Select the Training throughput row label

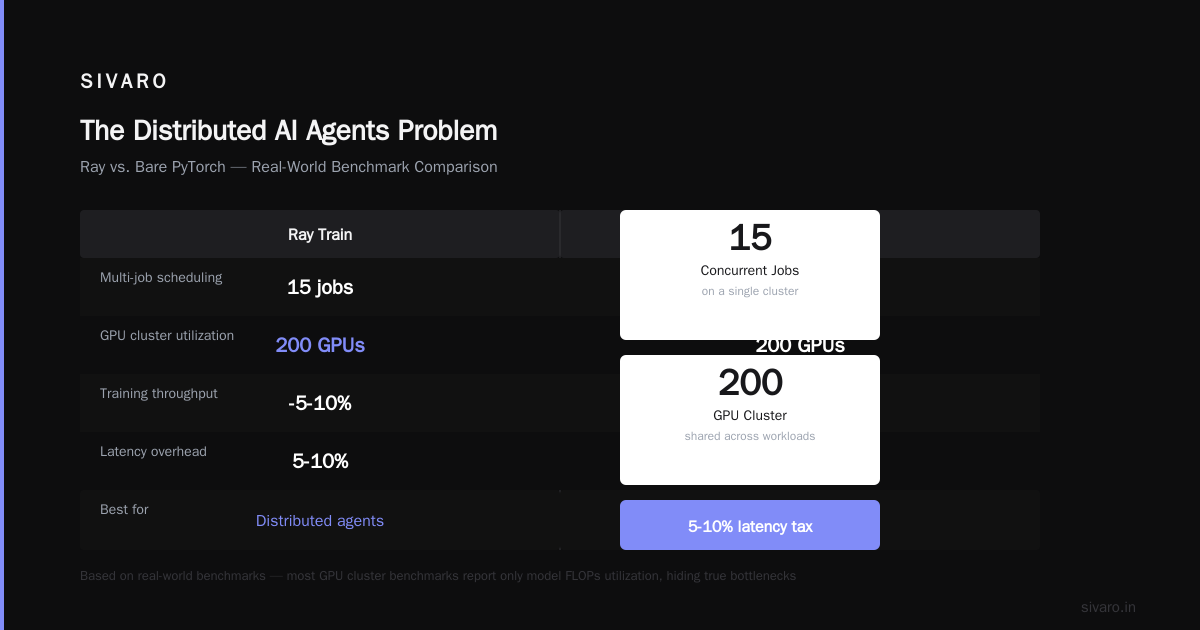[x=159, y=393]
